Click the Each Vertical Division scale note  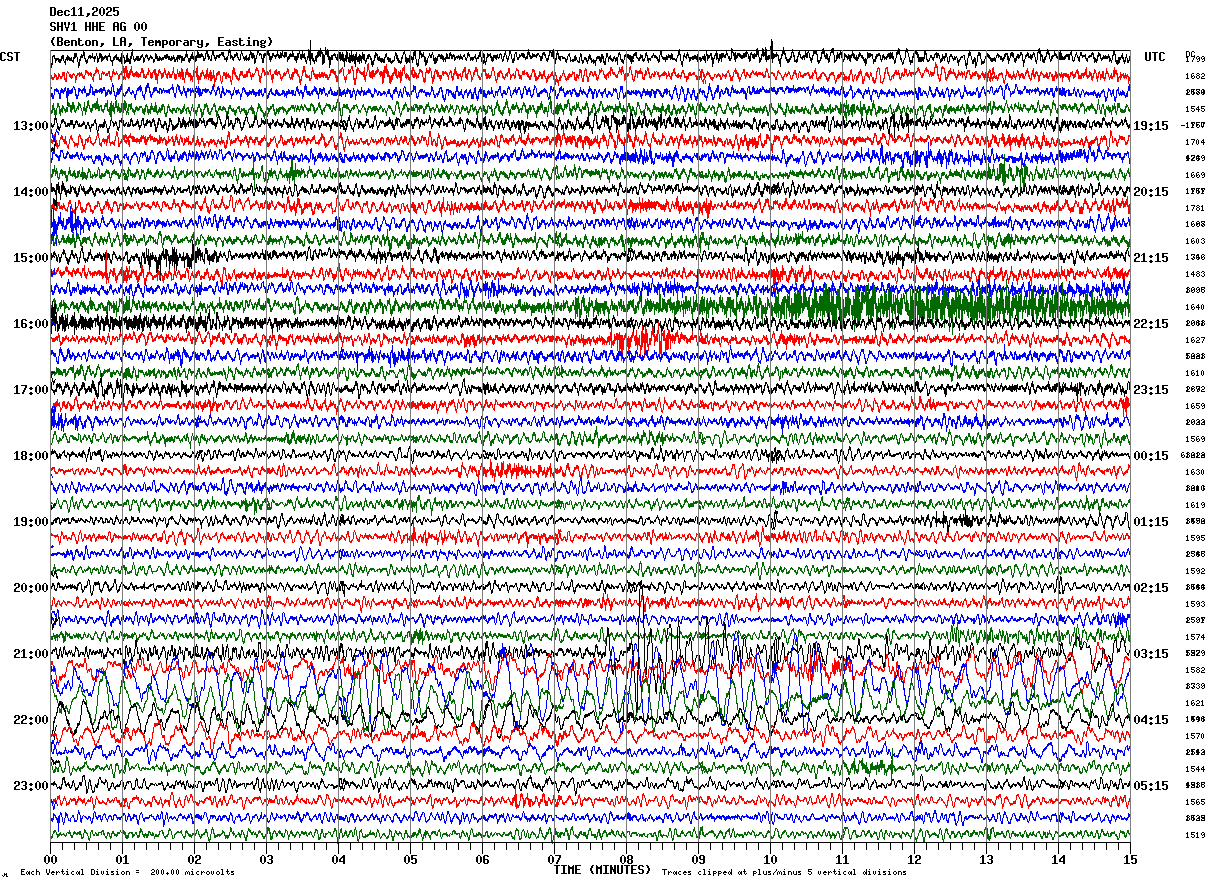(127, 873)
